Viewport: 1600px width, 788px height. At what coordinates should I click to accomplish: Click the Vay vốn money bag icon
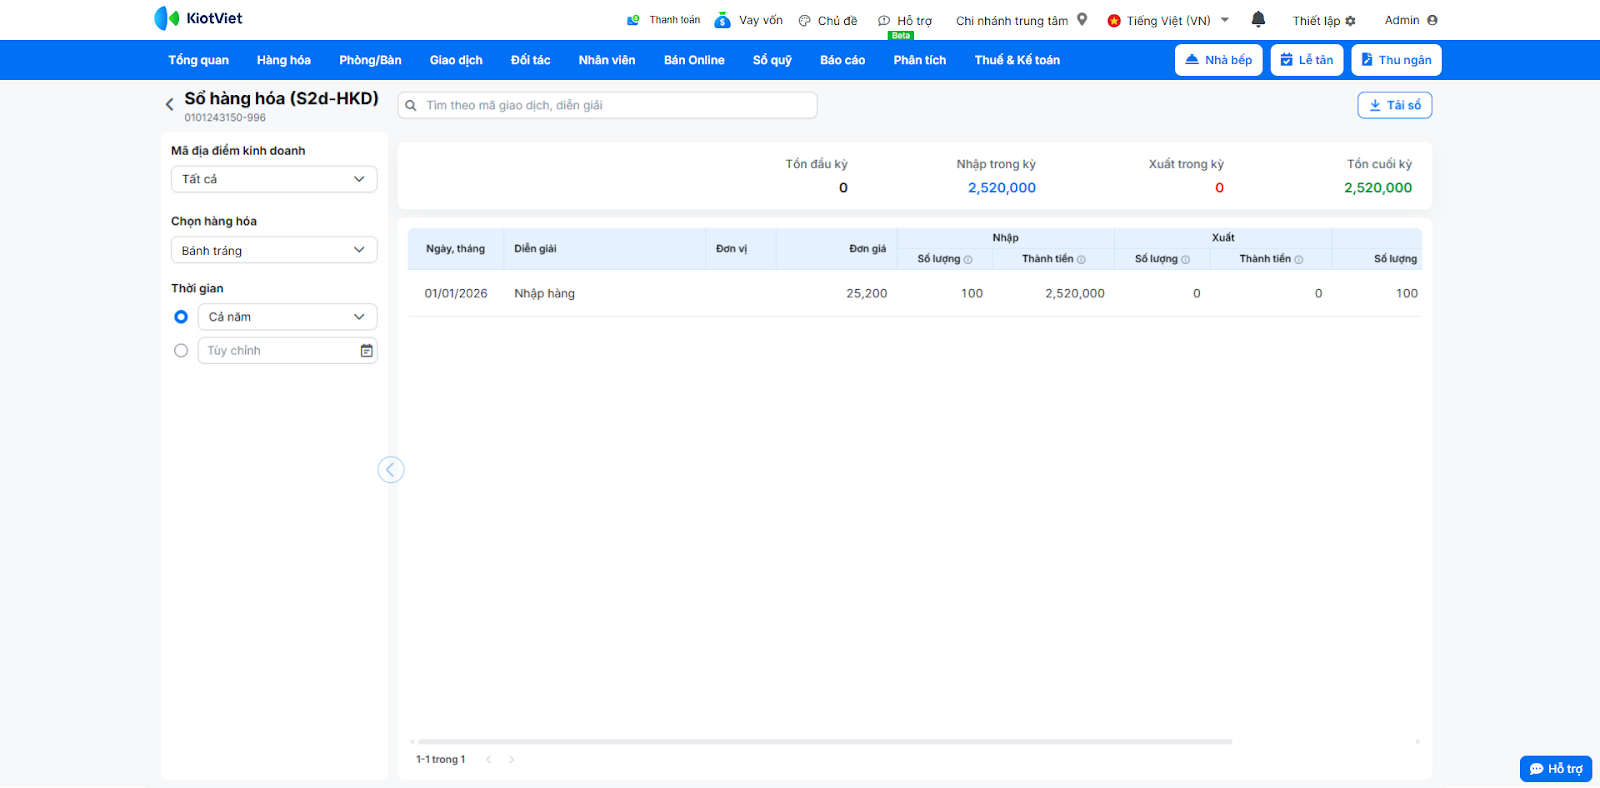click(x=722, y=20)
